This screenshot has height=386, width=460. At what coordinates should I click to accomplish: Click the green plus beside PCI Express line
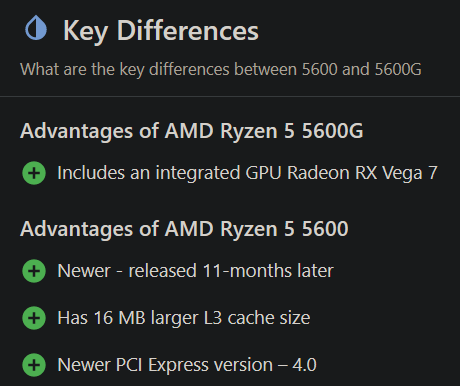pos(34,365)
